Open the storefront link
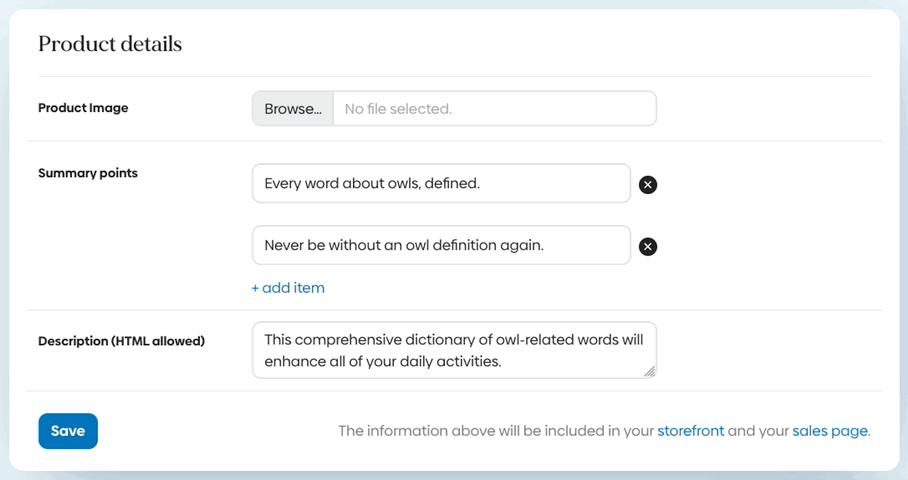Viewport: 908px width, 480px height. 690,431
